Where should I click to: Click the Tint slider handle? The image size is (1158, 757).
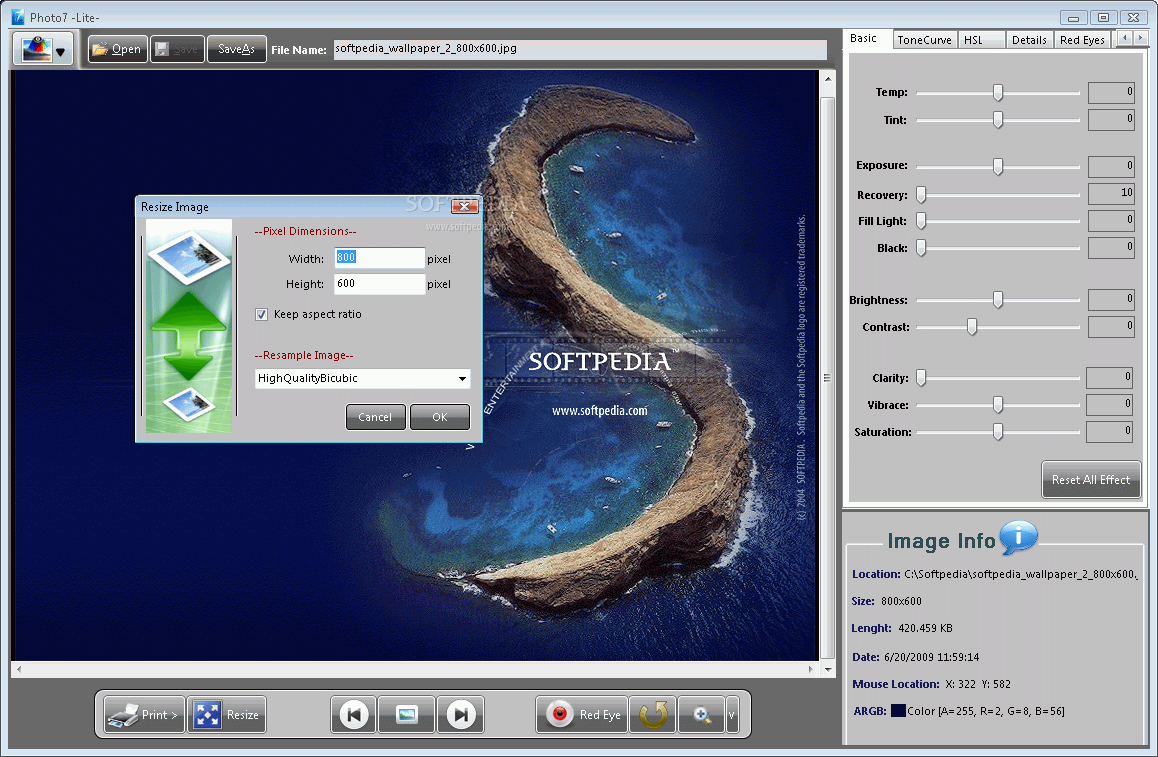pos(998,120)
